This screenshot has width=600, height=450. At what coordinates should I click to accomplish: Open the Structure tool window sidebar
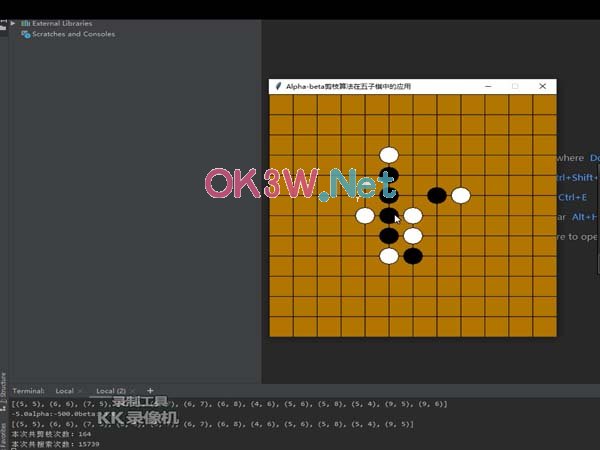[x=4, y=383]
